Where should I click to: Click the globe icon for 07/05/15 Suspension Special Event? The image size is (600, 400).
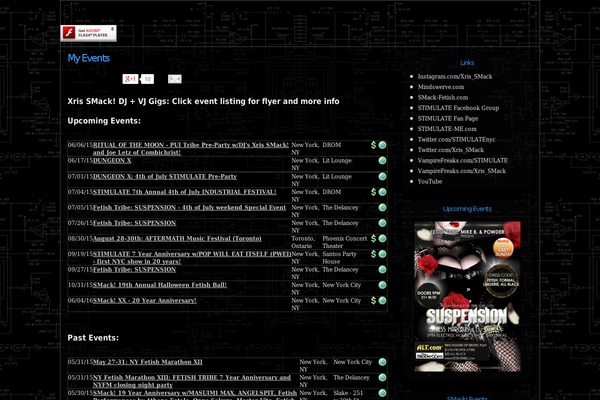point(382,207)
